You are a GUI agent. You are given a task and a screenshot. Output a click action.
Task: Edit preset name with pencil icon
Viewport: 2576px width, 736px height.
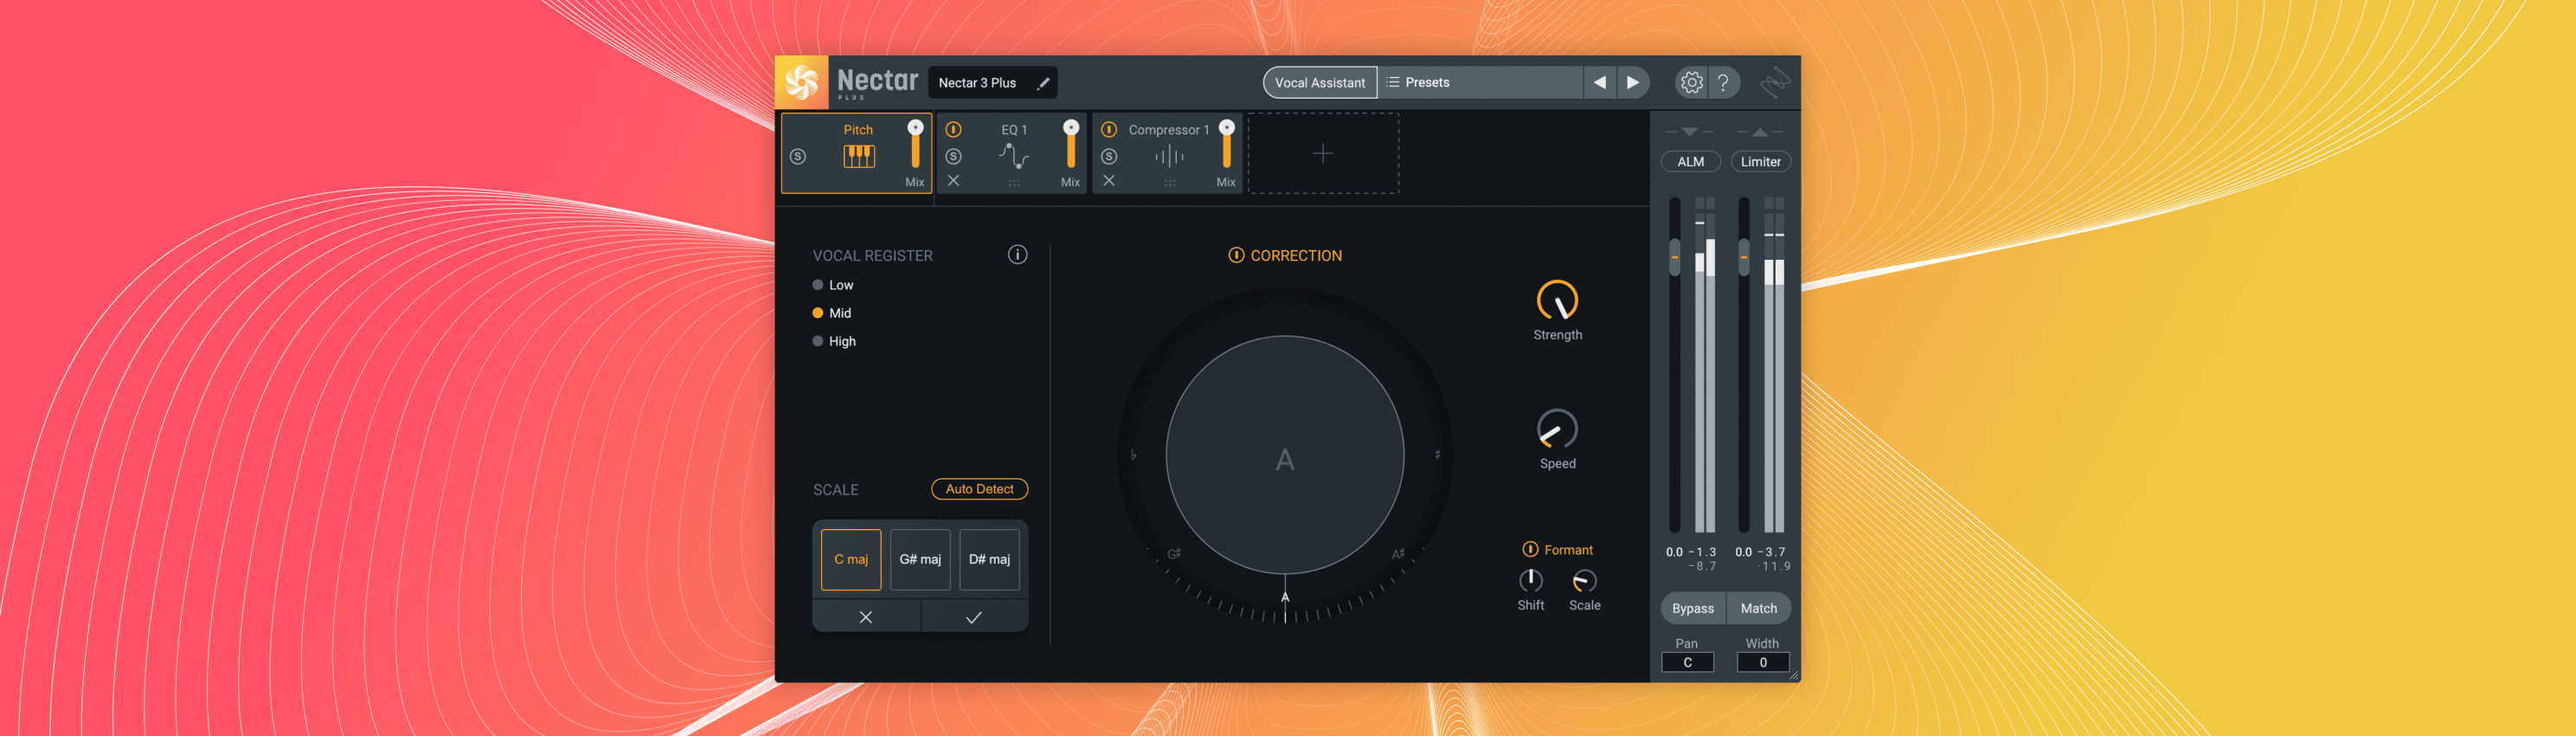click(1043, 83)
